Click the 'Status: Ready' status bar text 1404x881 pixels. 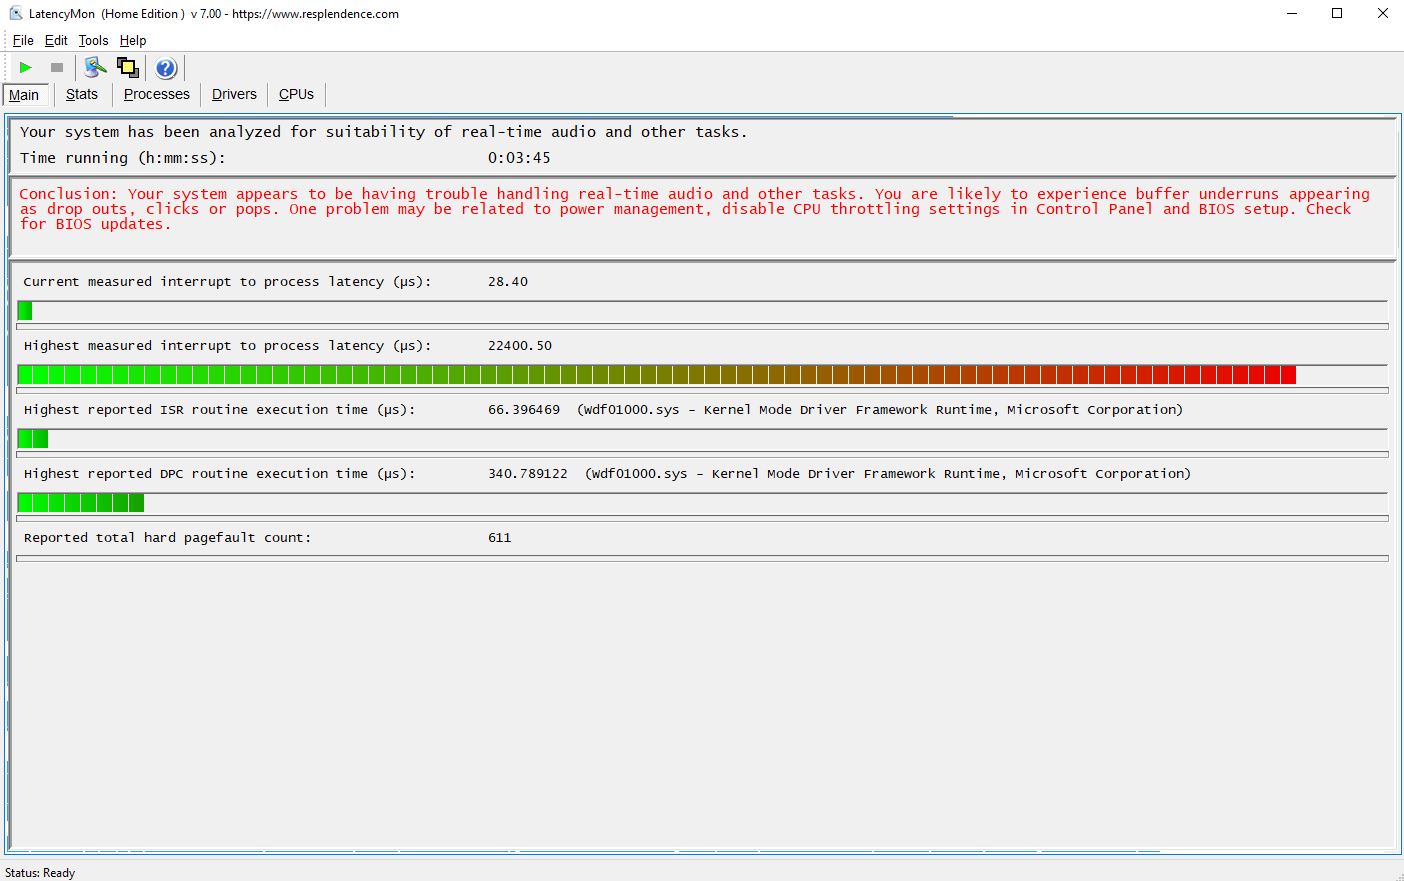40,873
